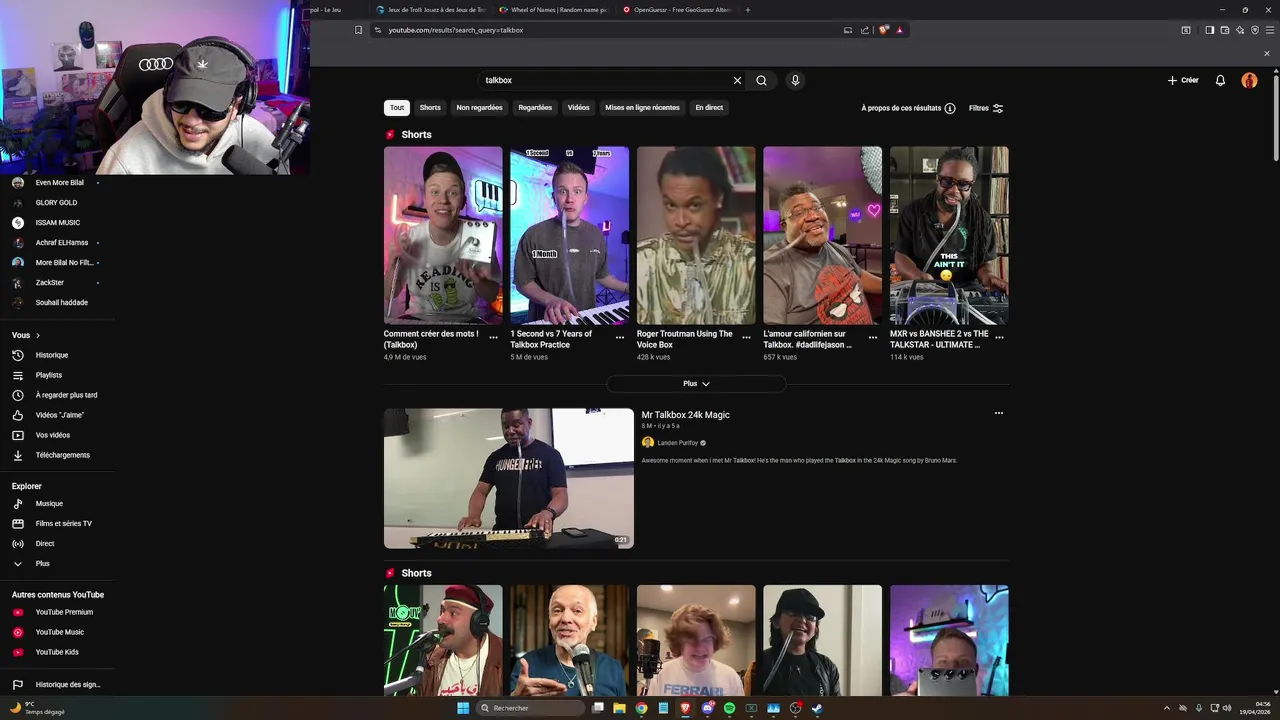Open Windows Start menu

pos(463,708)
